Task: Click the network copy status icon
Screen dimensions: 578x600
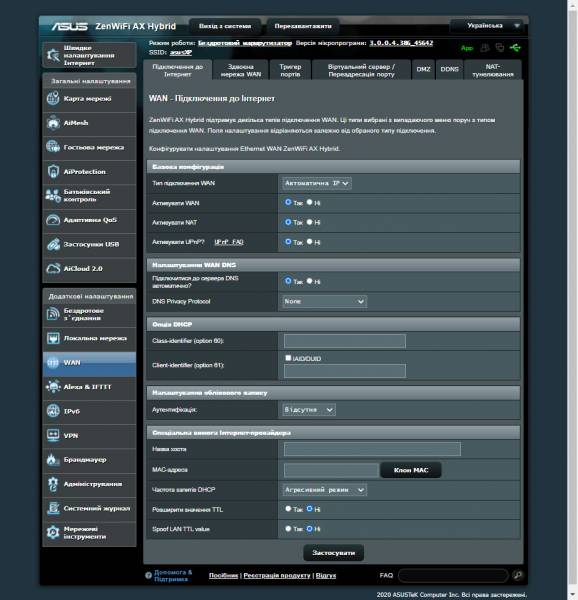Action: (x=500, y=47)
